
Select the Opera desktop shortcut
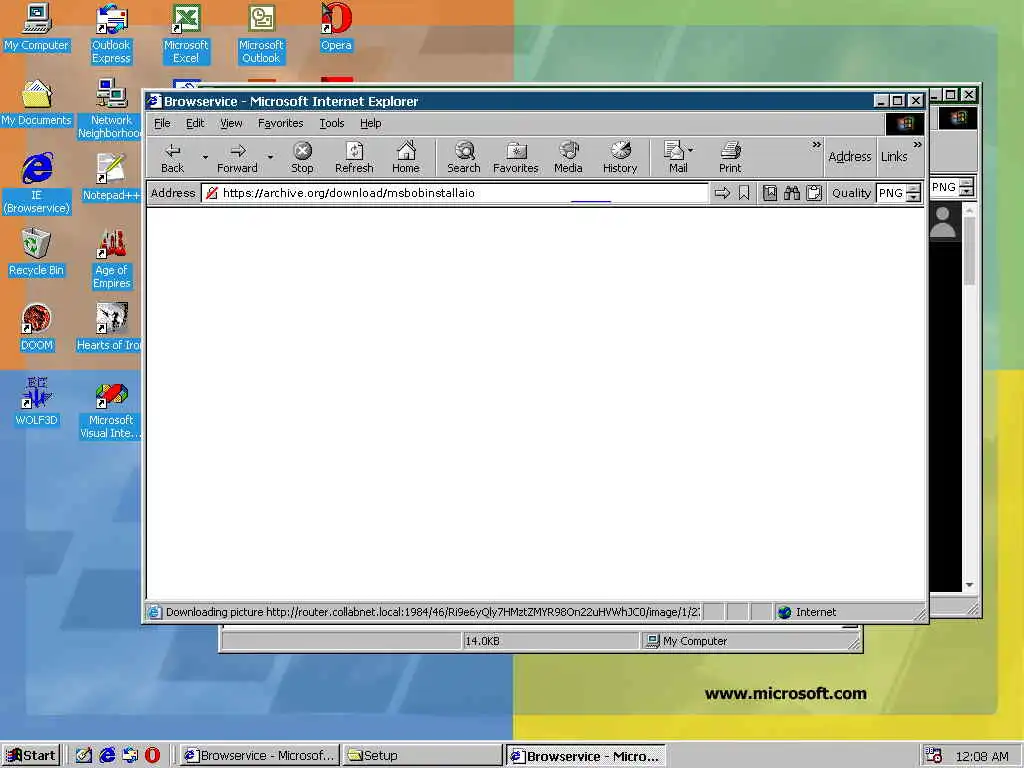tap(336, 27)
